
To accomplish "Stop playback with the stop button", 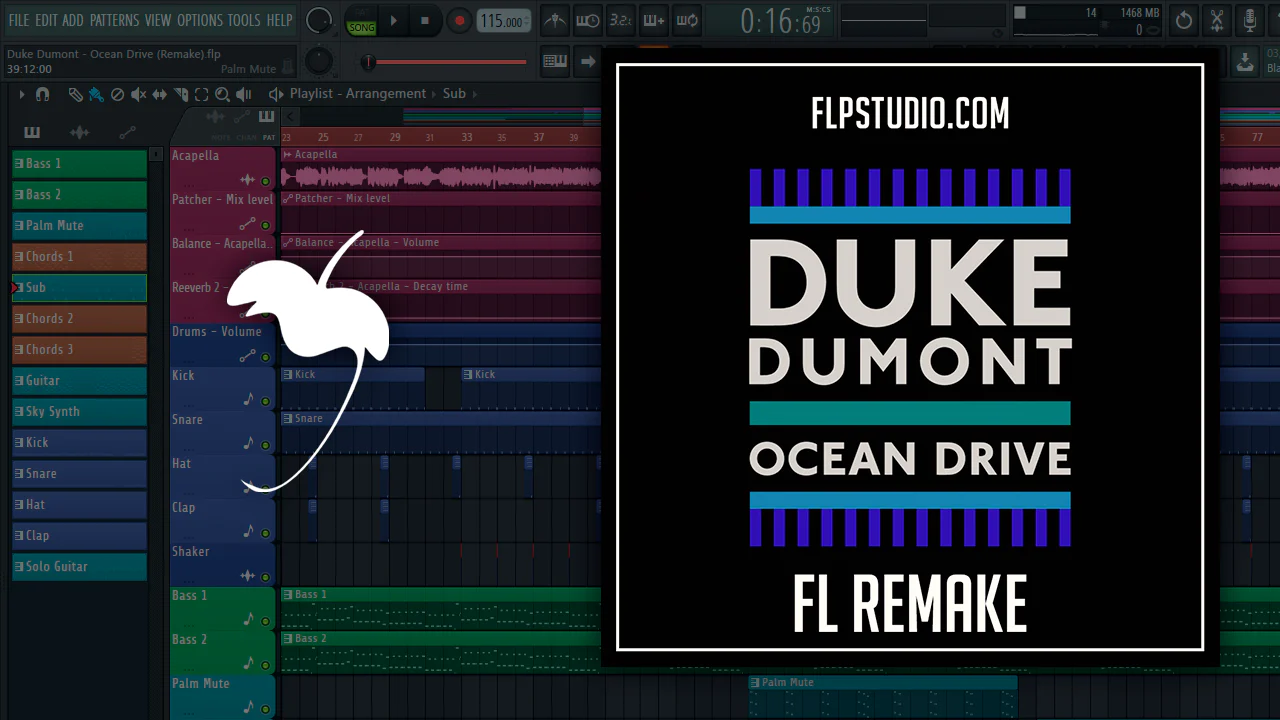I will point(425,21).
